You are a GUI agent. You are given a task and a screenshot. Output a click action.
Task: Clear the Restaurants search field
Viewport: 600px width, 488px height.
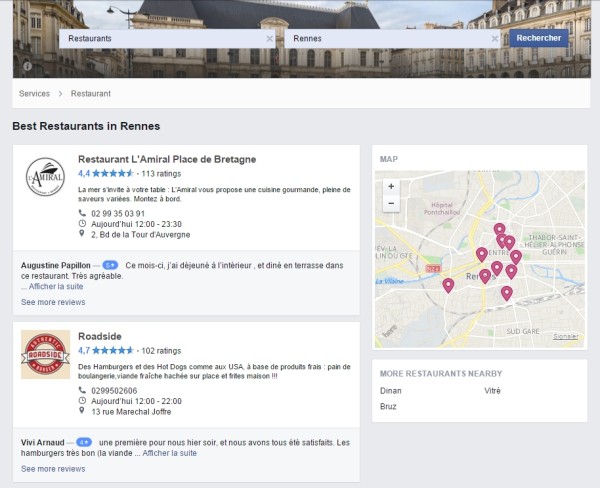tap(269, 39)
